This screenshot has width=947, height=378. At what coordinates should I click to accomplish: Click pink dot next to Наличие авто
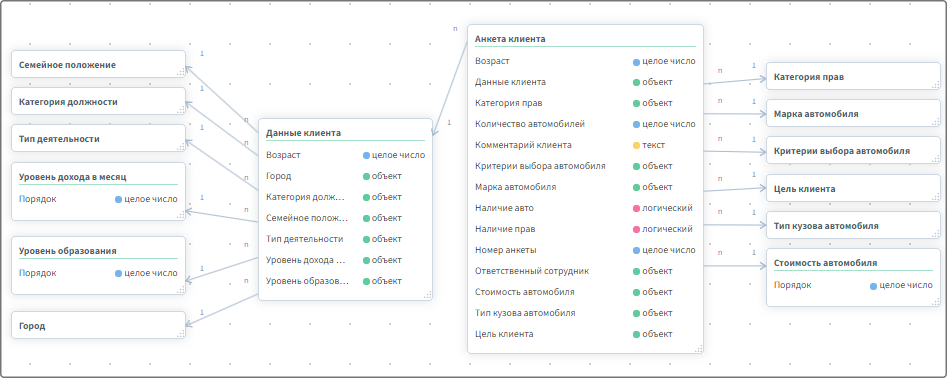pos(636,208)
